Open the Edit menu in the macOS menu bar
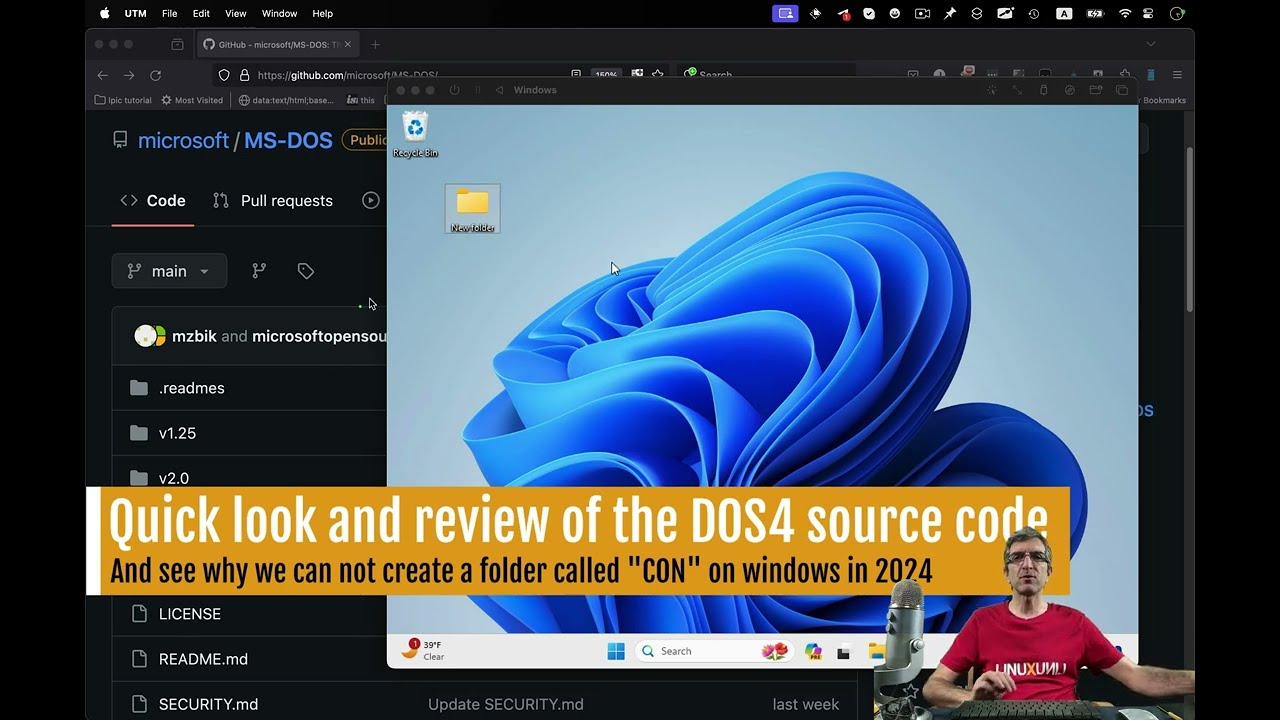The image size is (1280, 720). pyautogui.click(x=201, y=13)
